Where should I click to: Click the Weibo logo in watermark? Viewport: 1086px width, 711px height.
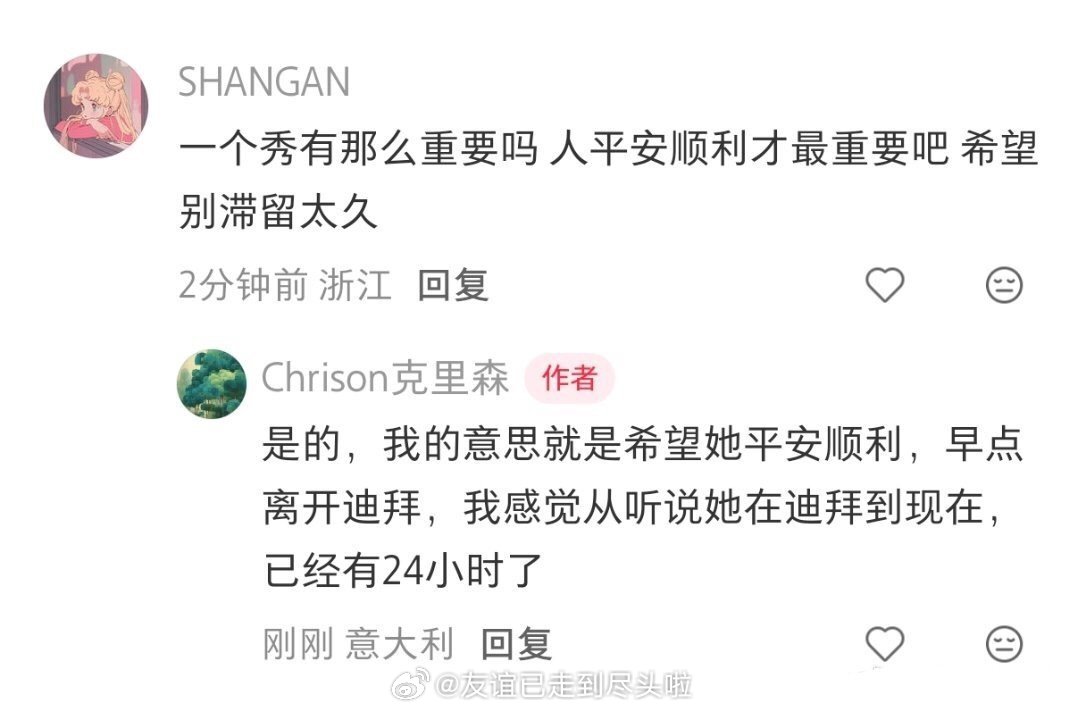click(411, 685)
